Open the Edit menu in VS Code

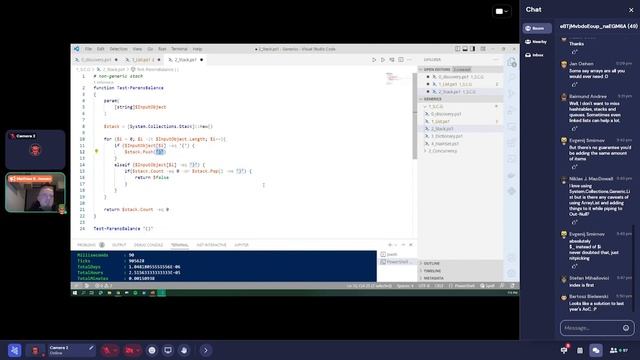100,49
